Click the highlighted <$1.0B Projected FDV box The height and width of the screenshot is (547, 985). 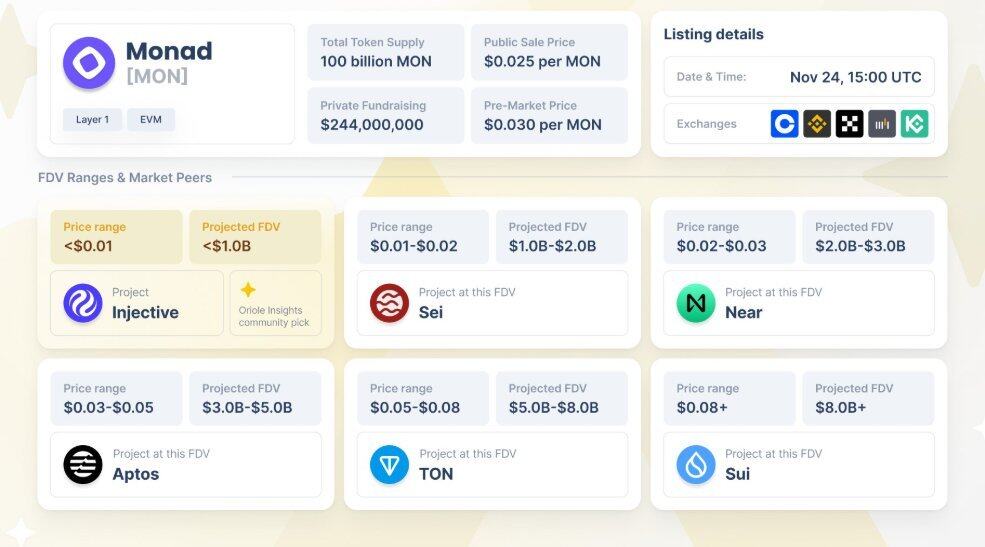255,237
